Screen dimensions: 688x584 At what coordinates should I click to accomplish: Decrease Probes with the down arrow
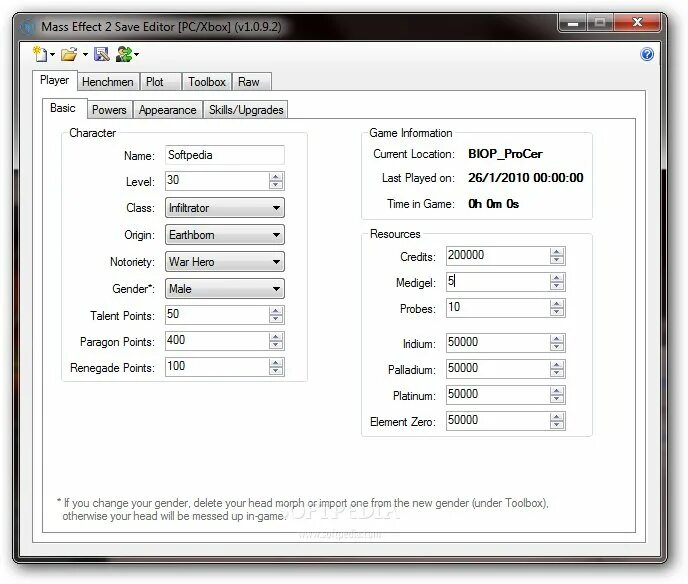557,312
